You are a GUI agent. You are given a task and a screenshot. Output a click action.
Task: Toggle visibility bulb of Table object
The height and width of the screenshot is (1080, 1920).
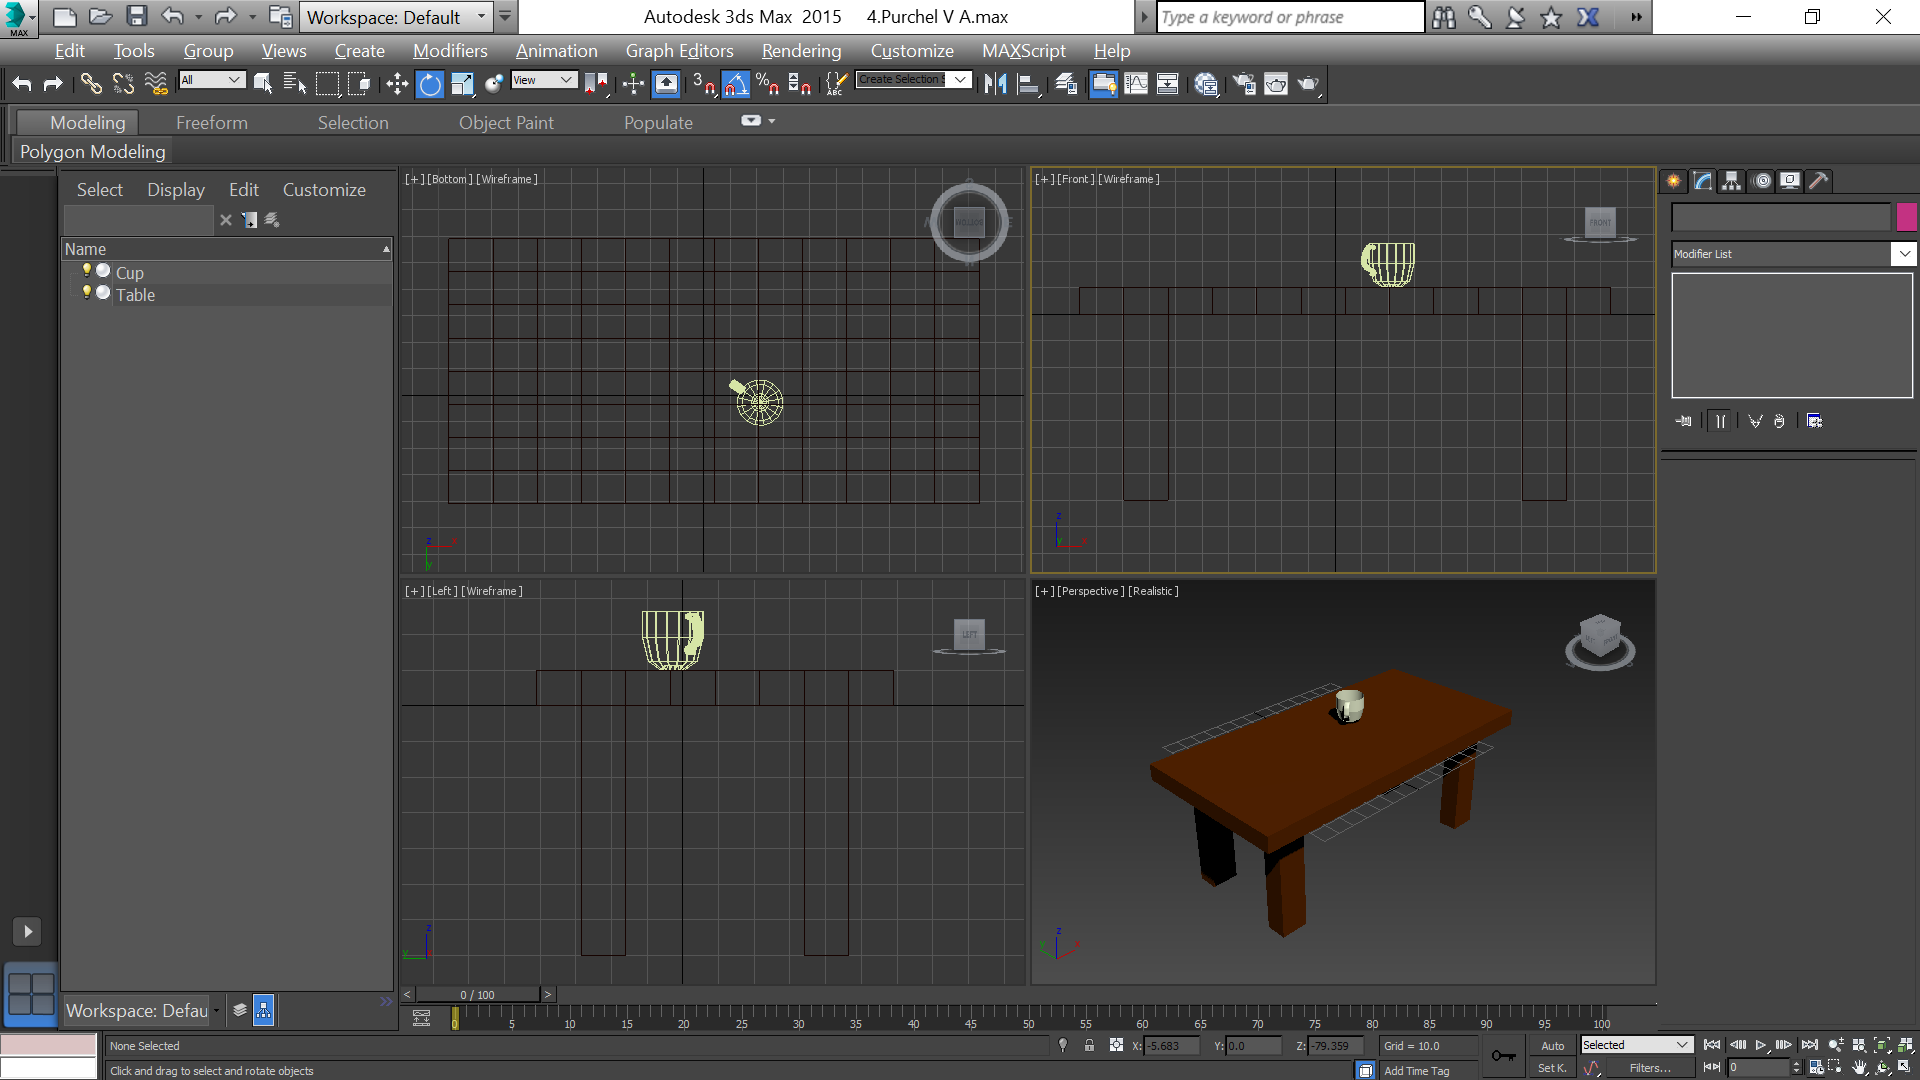click(87, 293)
